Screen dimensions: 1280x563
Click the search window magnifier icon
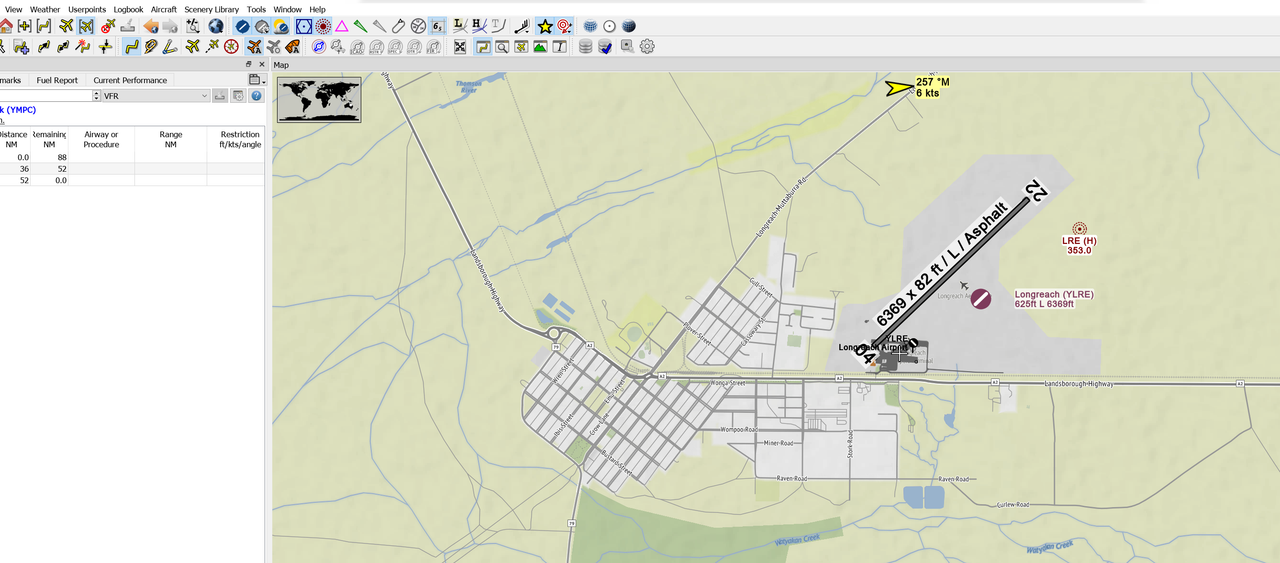(502, 47)
